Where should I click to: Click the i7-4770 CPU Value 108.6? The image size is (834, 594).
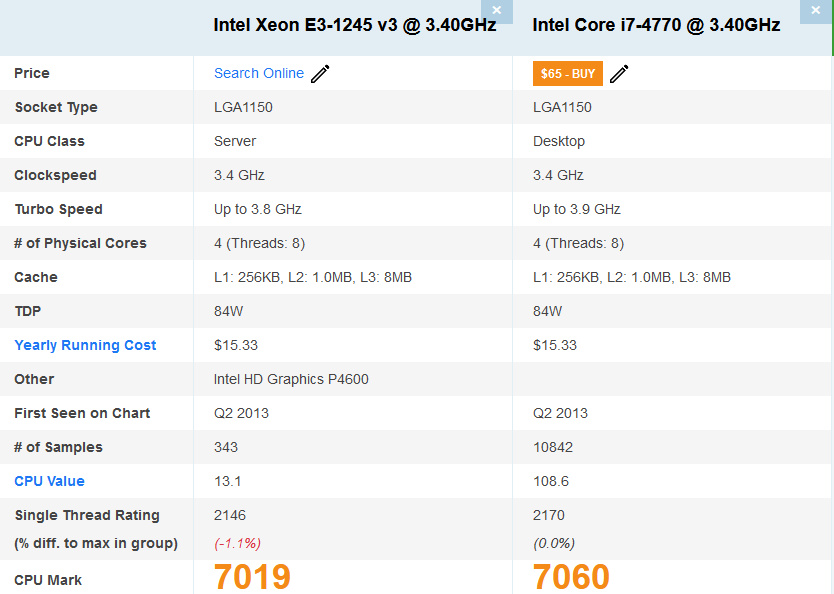[551, 481]
